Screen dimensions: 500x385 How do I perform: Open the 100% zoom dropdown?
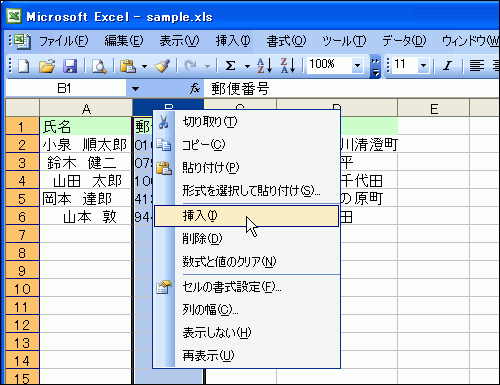(x=357, y=65)
